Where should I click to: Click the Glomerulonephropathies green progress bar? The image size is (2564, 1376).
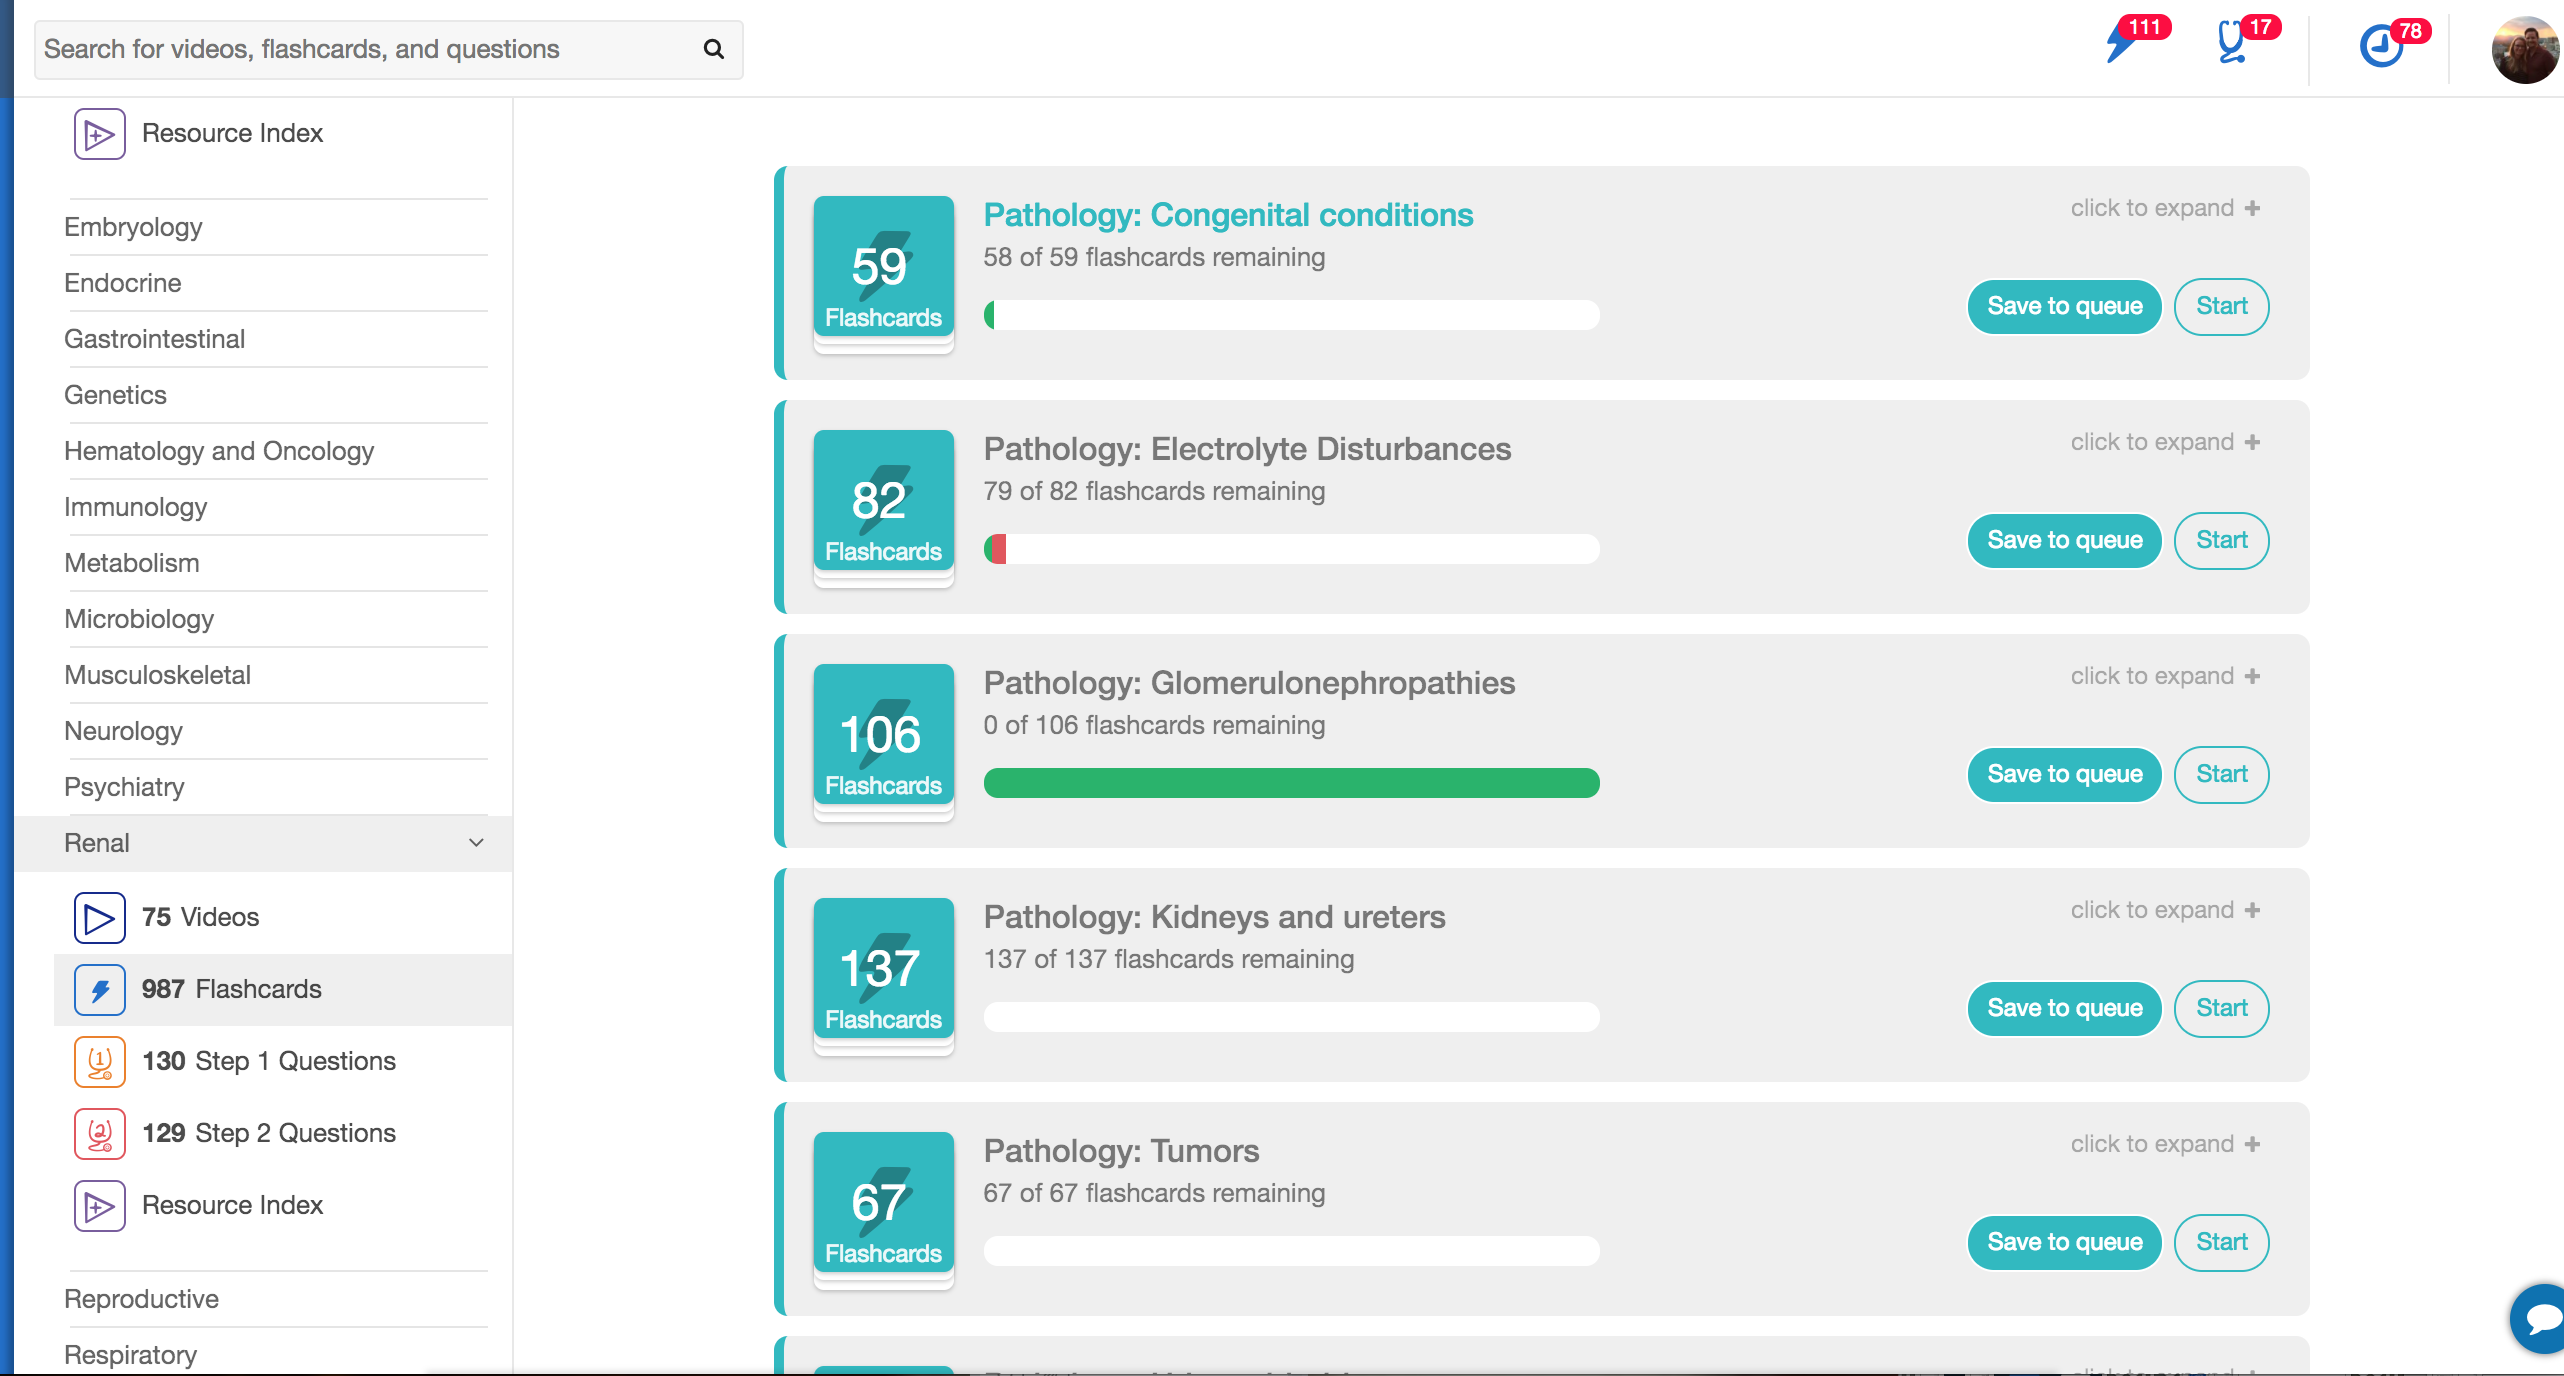tap(1291, 783)
